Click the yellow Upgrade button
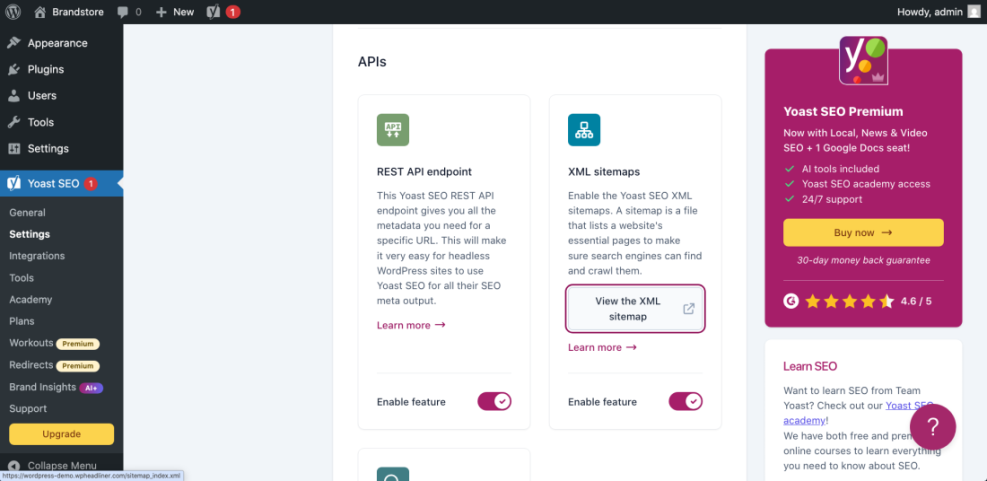The height and width of the screenshot is (481, 987). point(62,434)
